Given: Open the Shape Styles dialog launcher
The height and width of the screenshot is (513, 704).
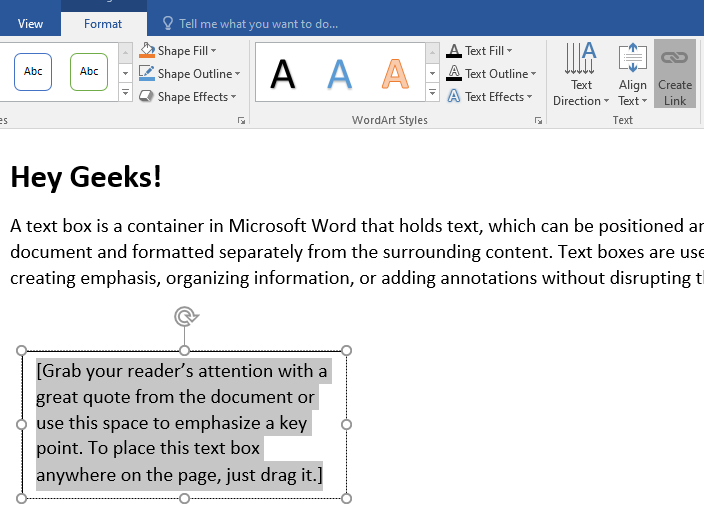Looking at the screenshot, I should coord(241,120).
